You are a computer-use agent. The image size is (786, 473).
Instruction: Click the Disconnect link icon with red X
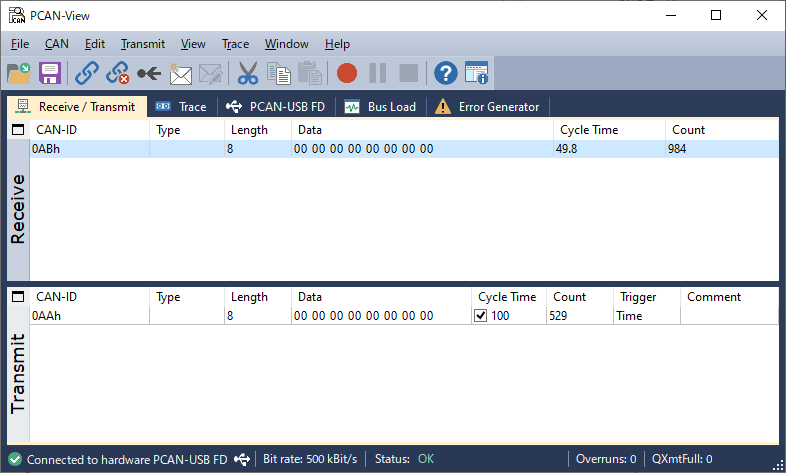[117, 73]
